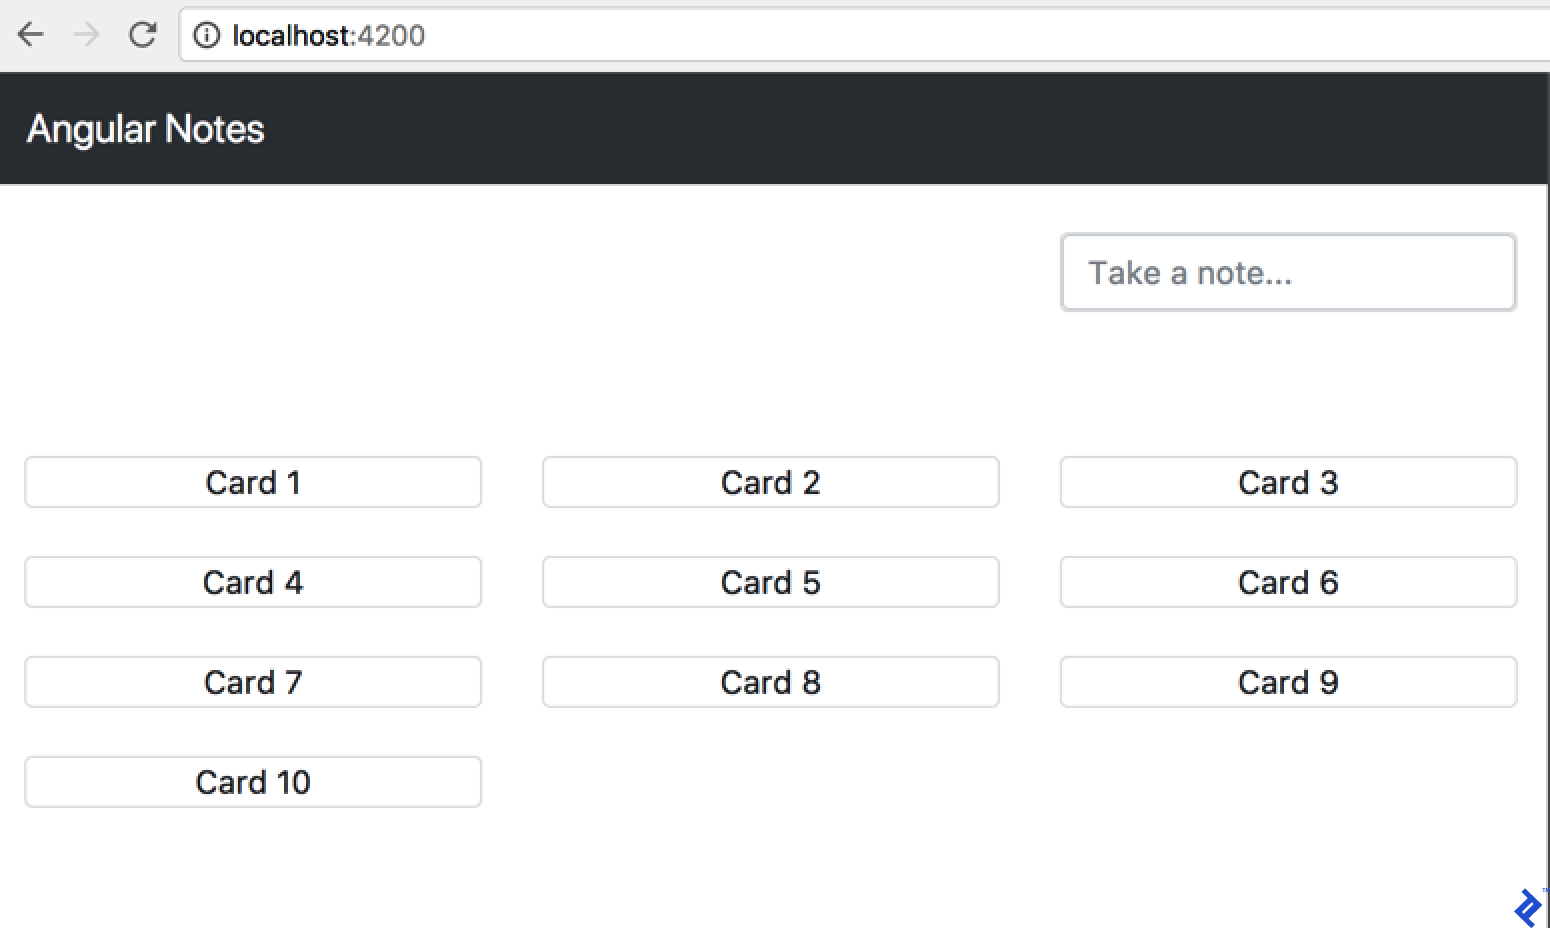Click the Card 7 note
Image resolution: width=1550 pixels, height=928 pixels.
coord(253,683)
